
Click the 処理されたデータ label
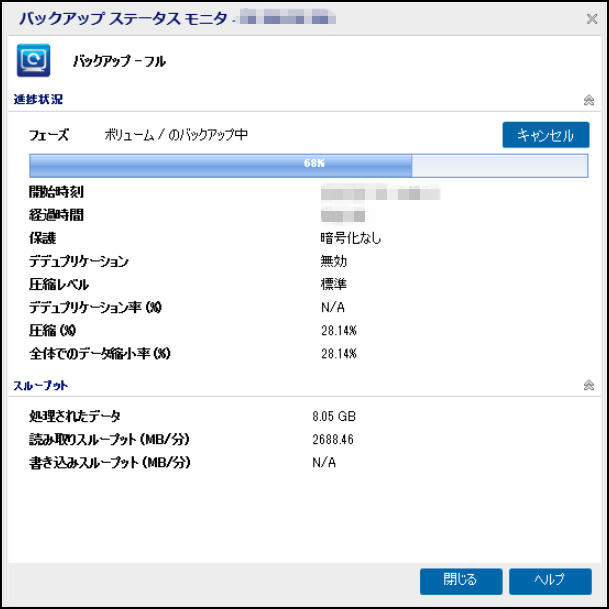[75, 416]
